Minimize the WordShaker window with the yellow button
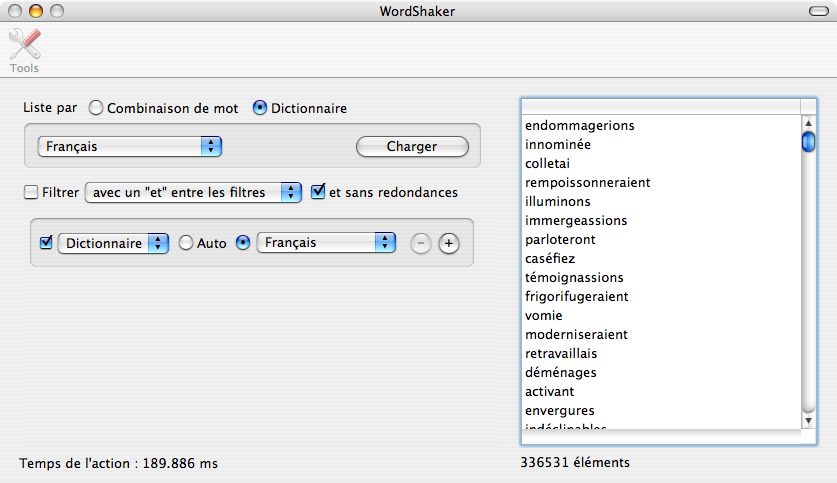The image size is (837, 483). [36, 11]
